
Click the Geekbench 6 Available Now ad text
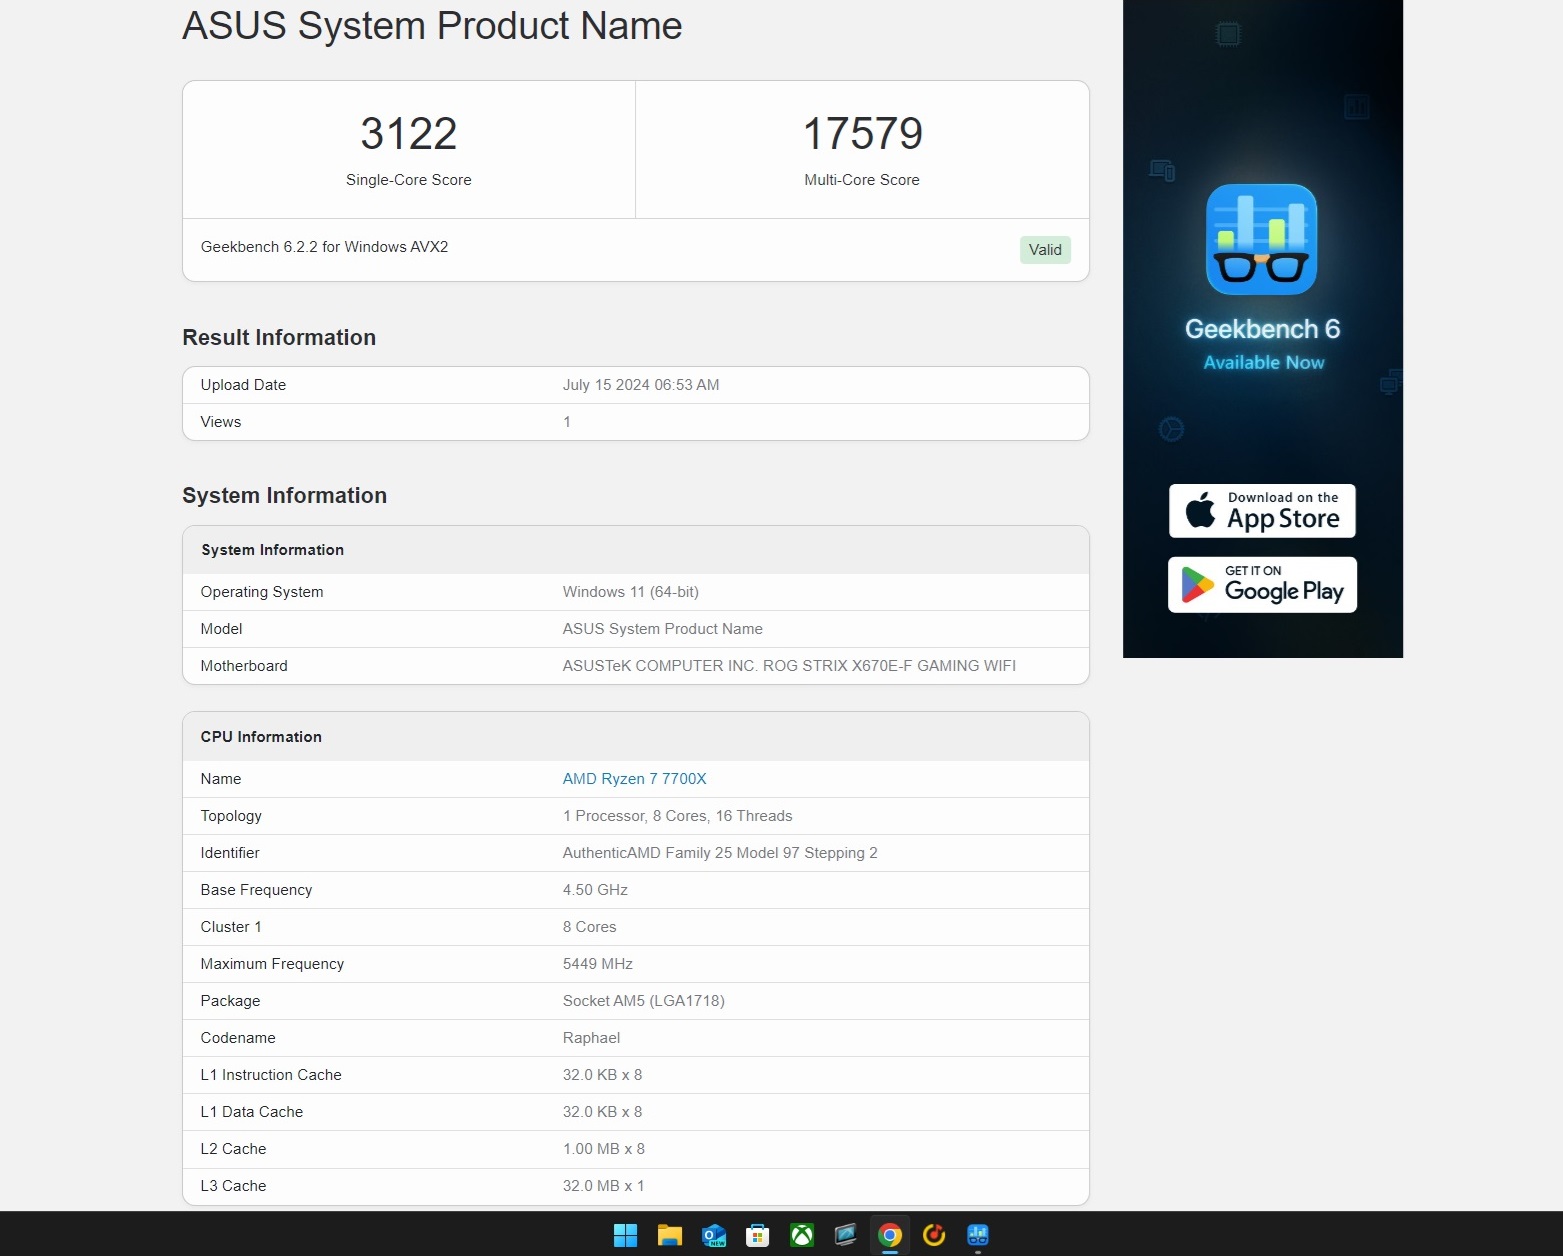(x=1262, y=344)
